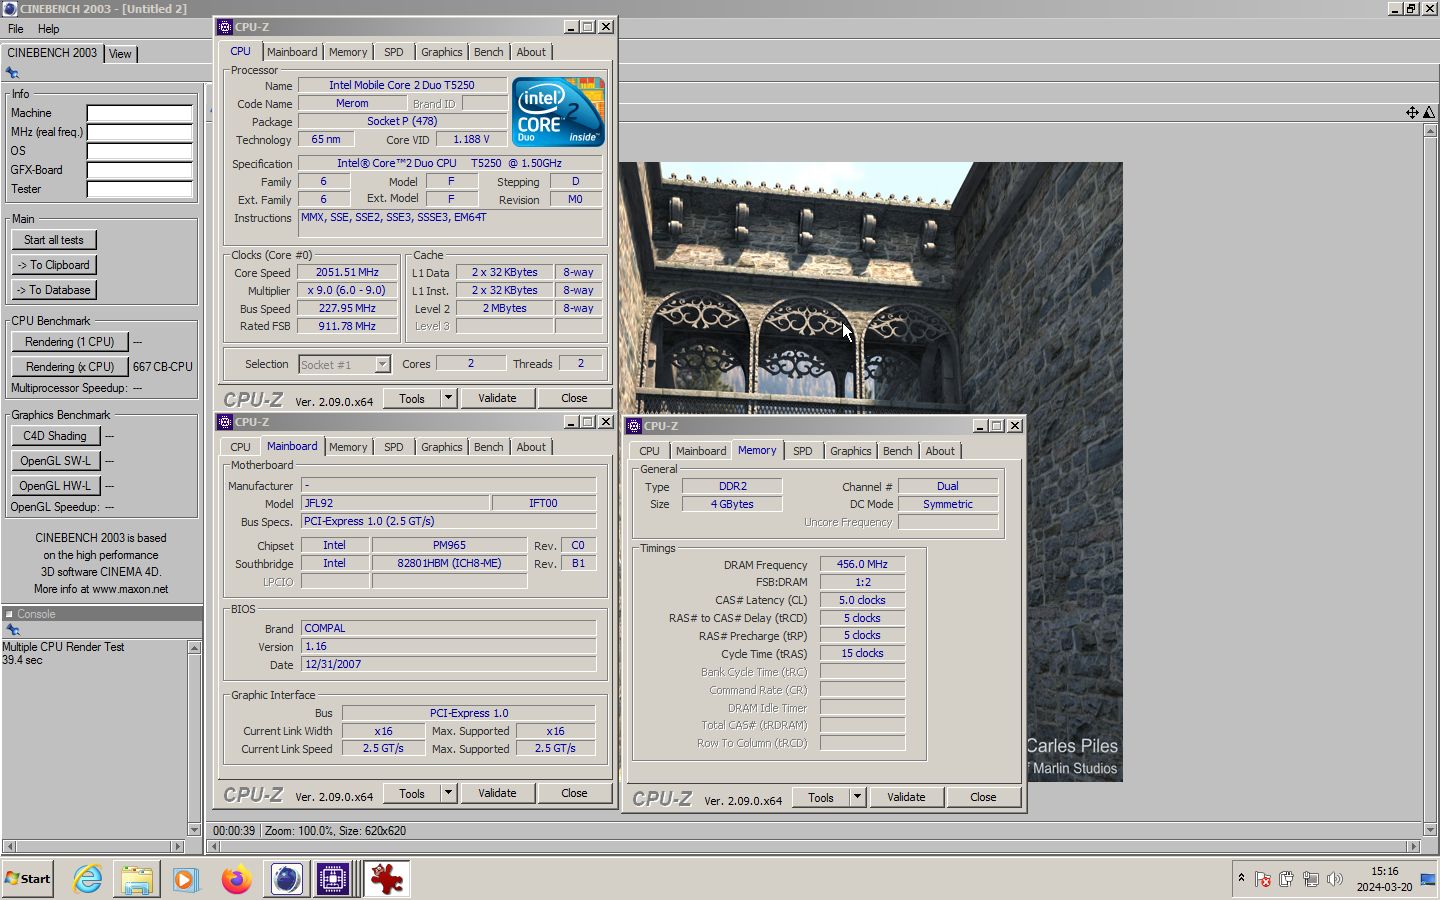Screen dimensions: 1440x900
Task: Click CPU-Z title icon of CPU window
Action: click(224, 27)
